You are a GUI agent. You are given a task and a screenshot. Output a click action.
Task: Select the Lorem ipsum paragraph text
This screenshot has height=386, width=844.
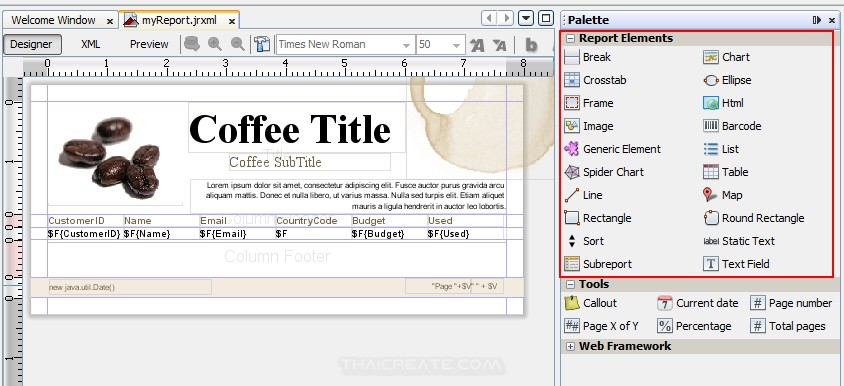(348, 195)
